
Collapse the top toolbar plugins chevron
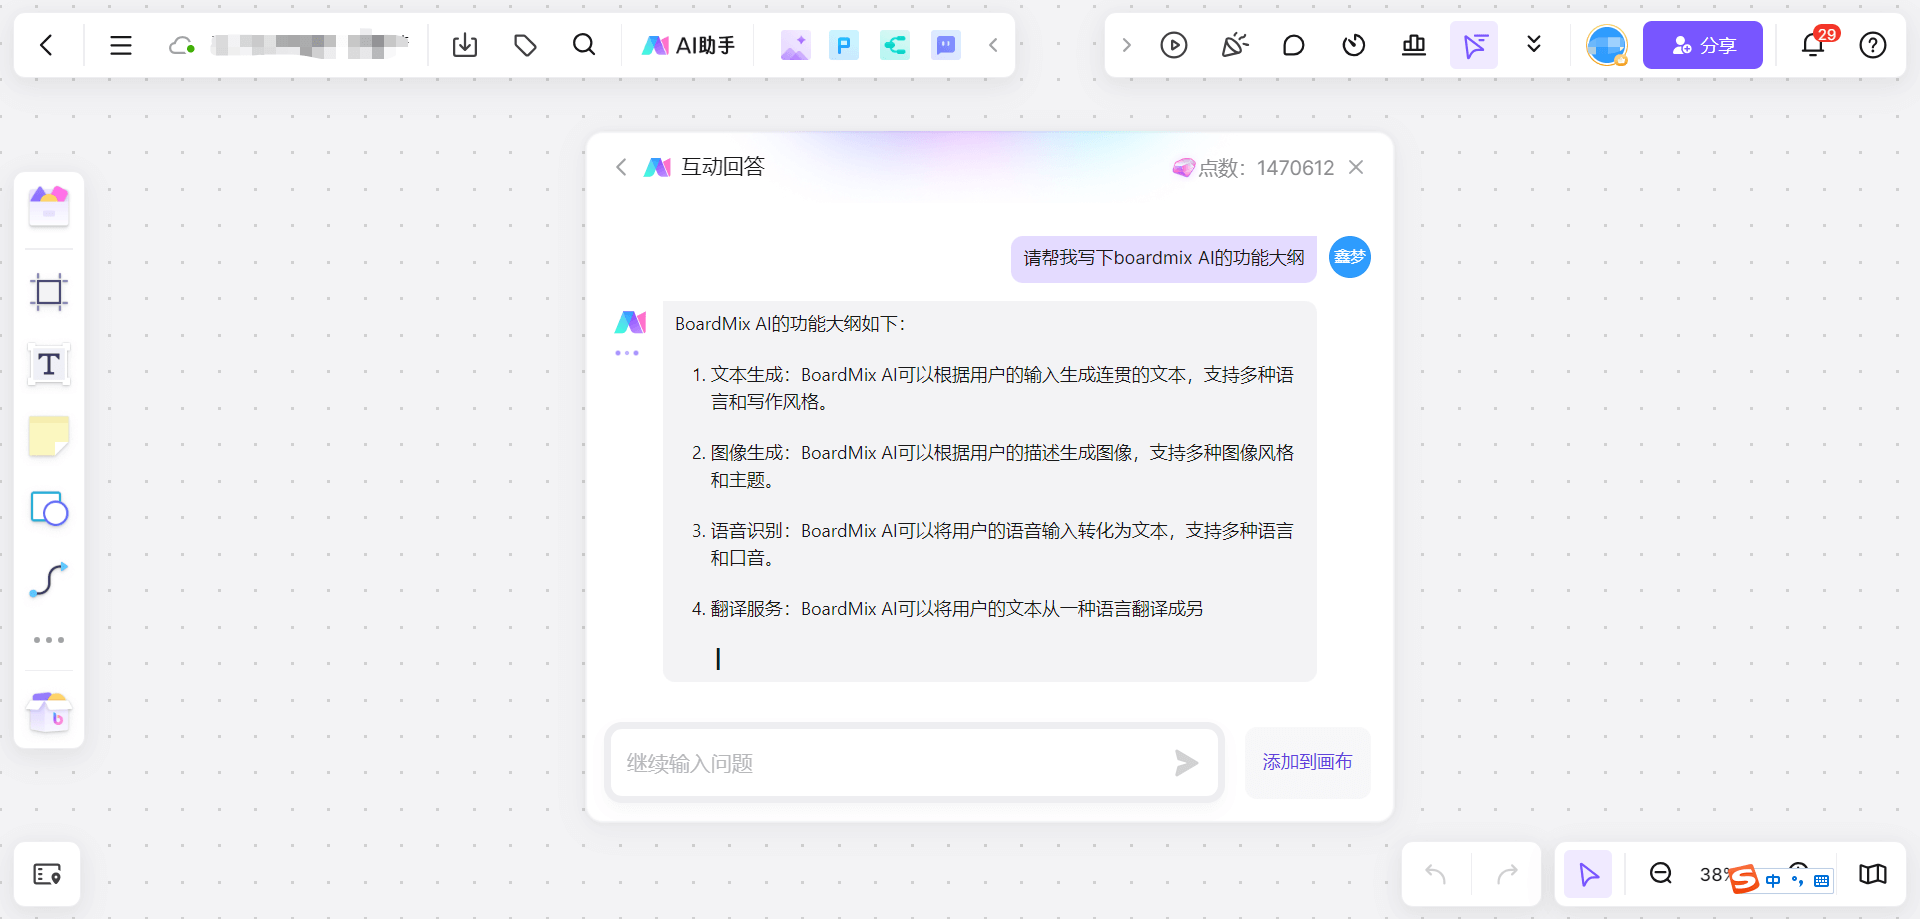(993, 45)
